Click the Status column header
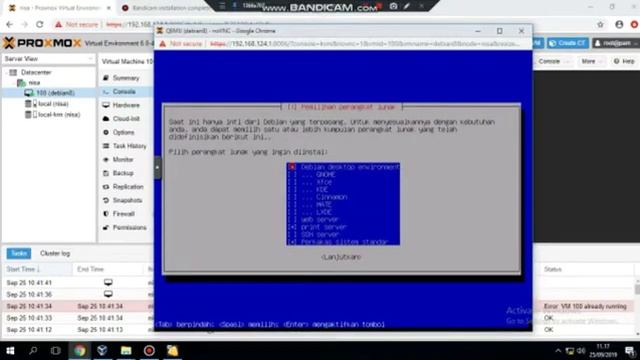The height and width of the screenshot is (360, 640). pyautogui.click(x=553, y=269)
